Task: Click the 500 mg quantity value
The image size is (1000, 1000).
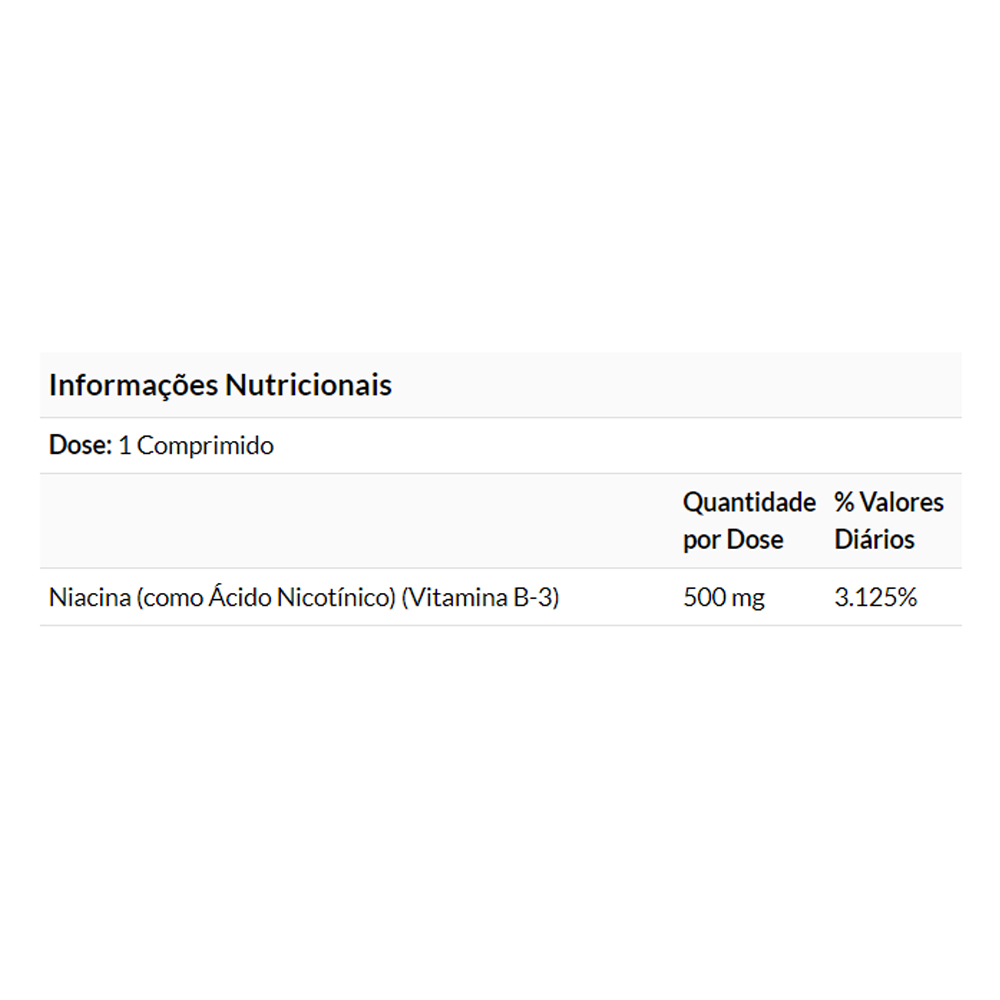Action: coord(724,598)
